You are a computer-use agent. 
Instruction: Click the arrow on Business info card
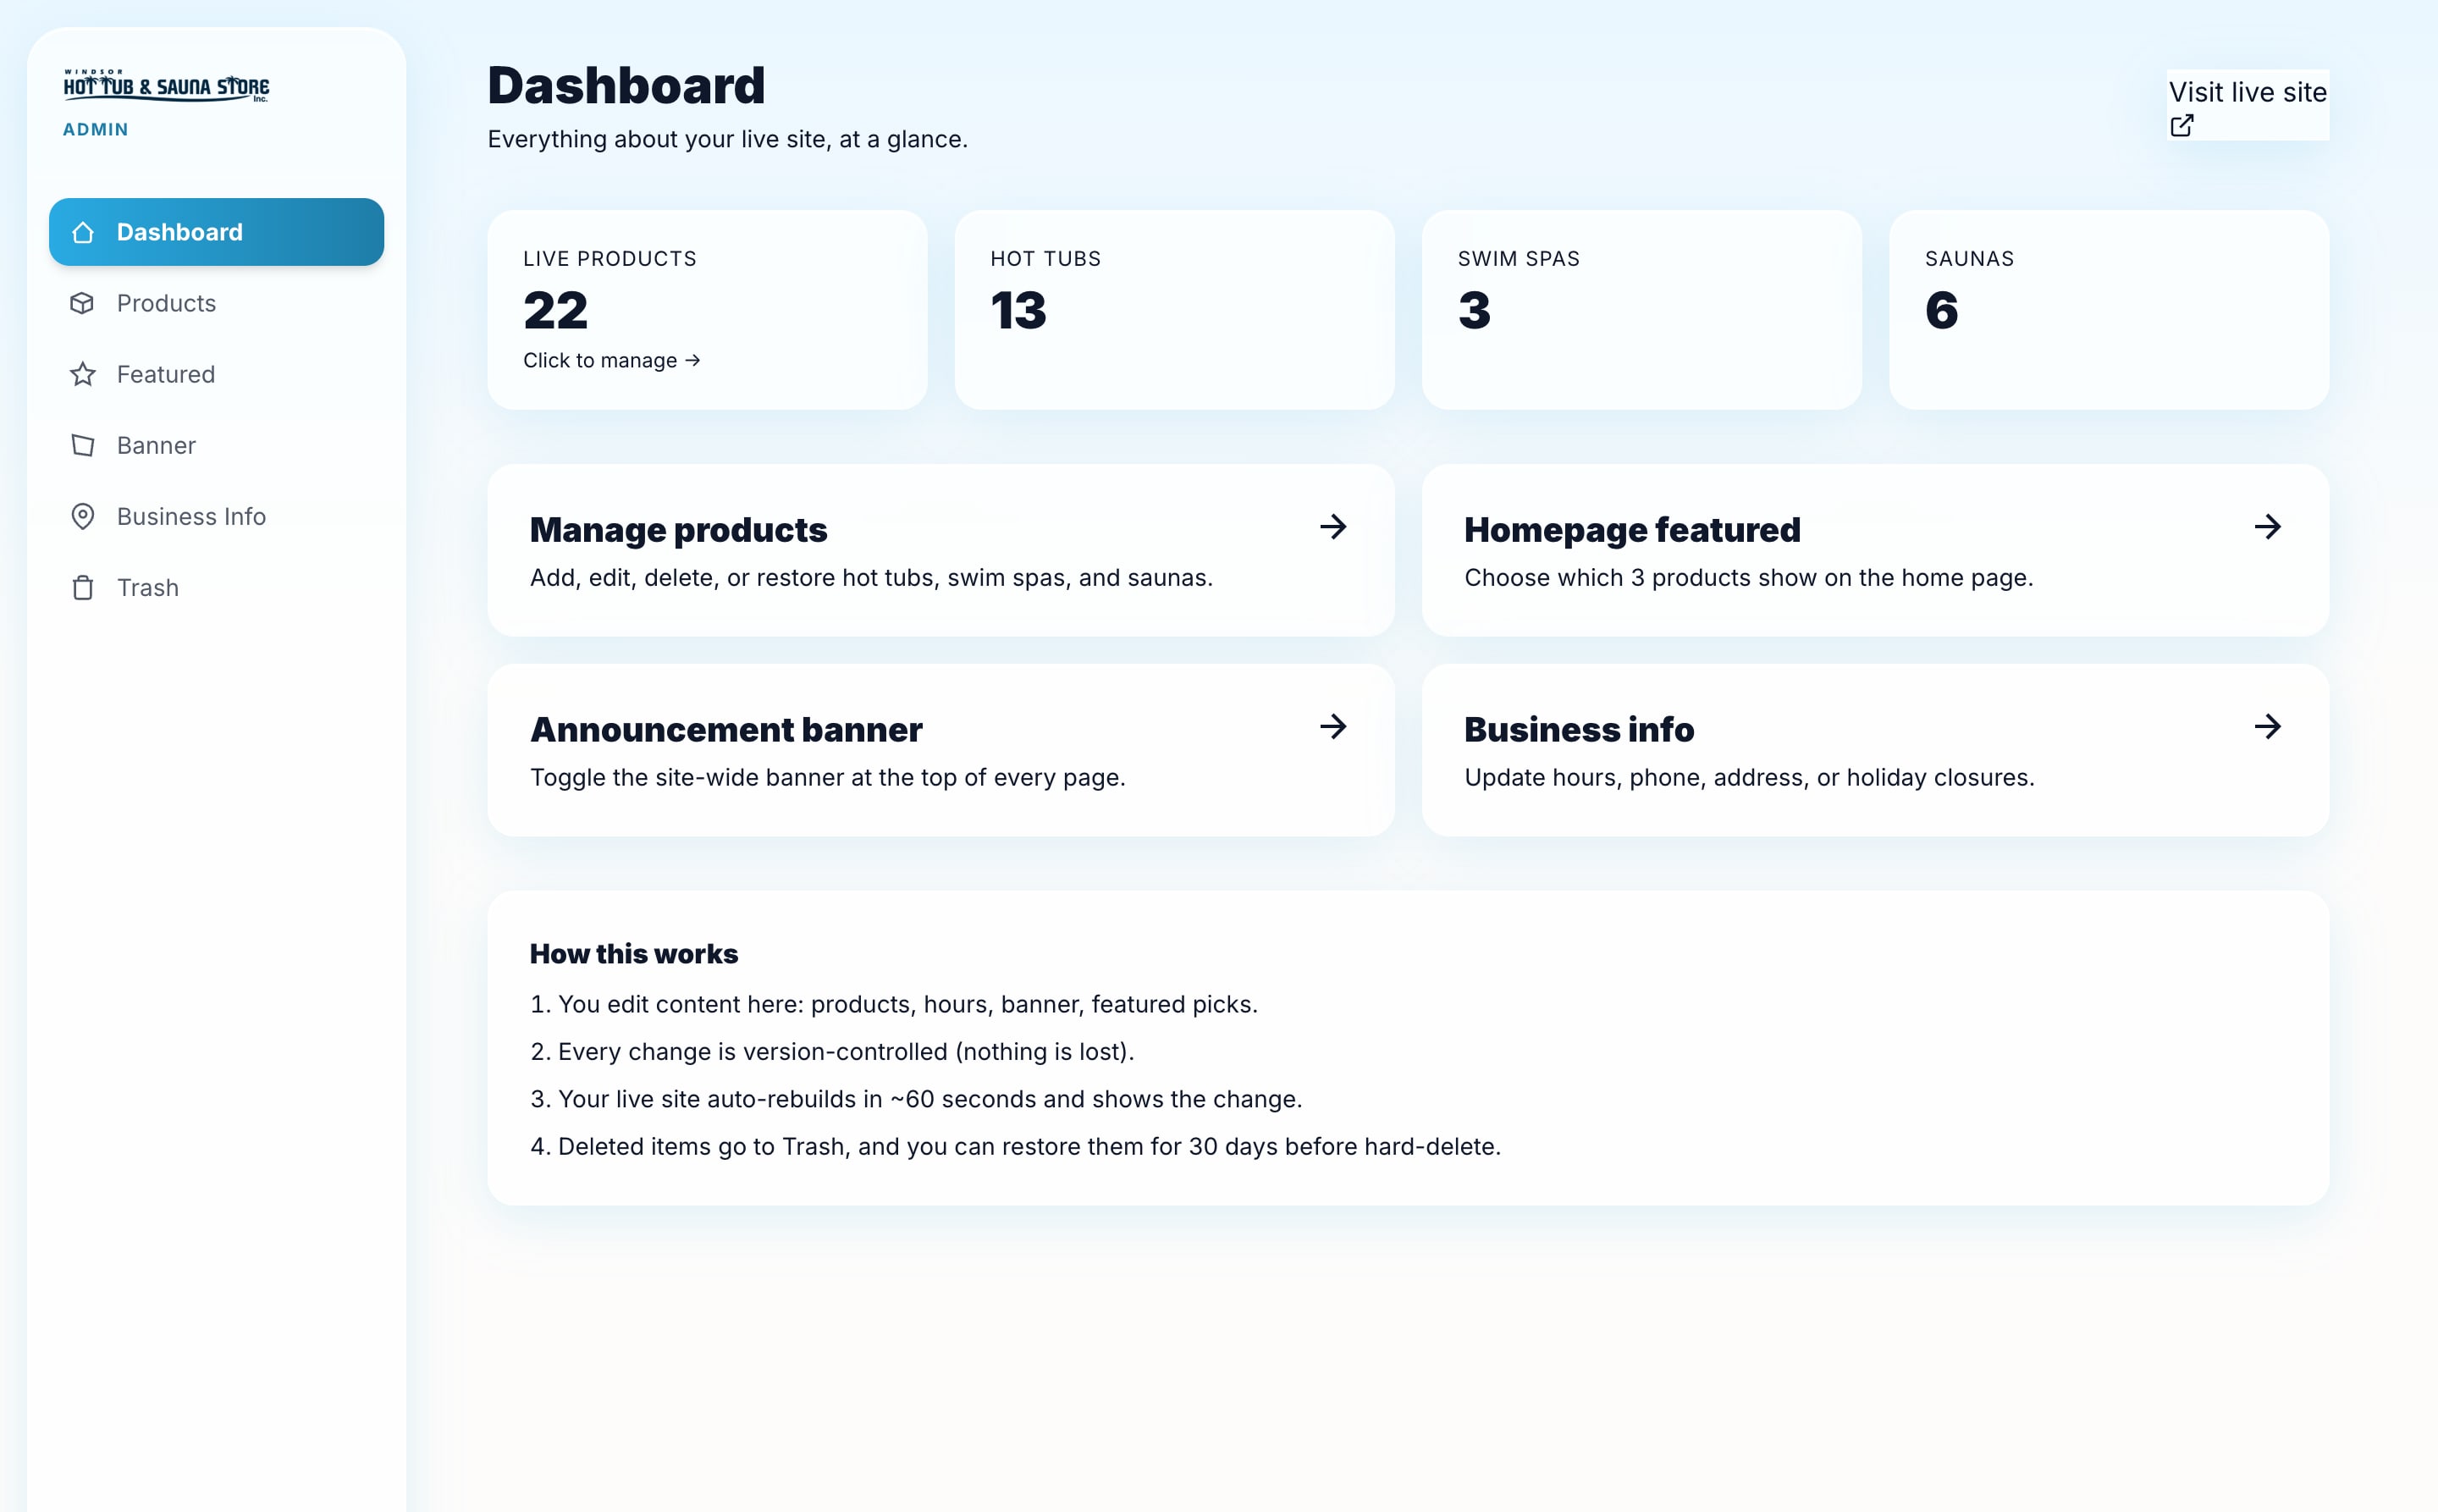pyautogui.click(x=2268, y=726)
